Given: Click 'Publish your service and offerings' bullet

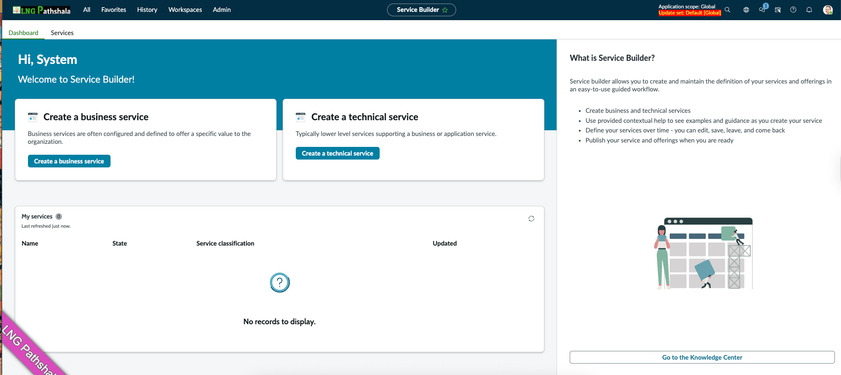Looking at the screenshot, I should [659, 141].
